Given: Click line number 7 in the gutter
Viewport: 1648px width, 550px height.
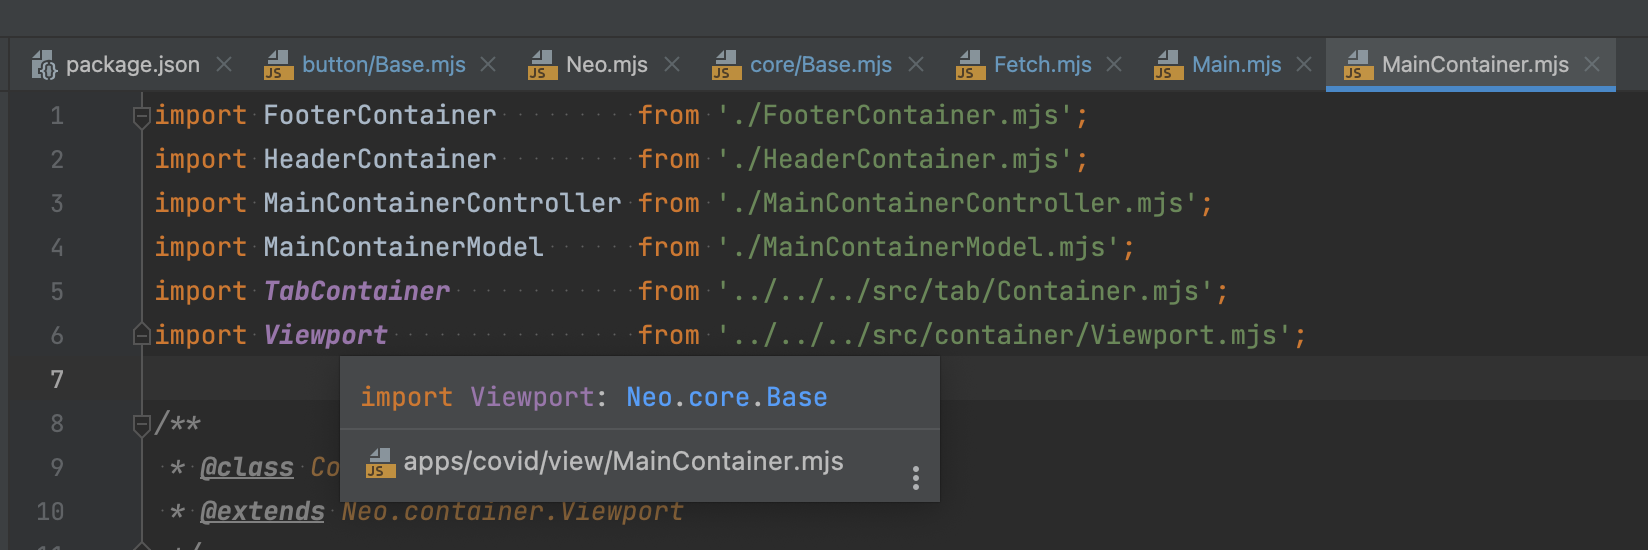Looking at the screenshot, I should click(x=57, y=380).
